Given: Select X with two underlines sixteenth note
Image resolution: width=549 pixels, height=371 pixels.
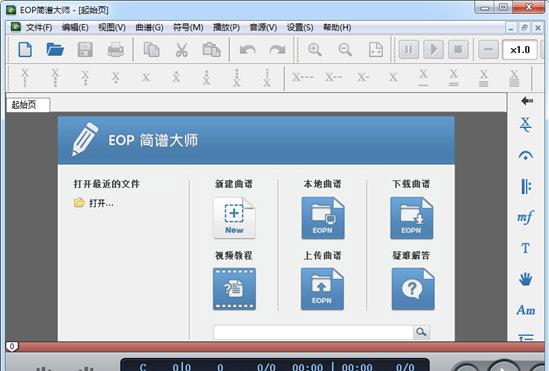Looking at the screenshot, I should click(453, 78).
